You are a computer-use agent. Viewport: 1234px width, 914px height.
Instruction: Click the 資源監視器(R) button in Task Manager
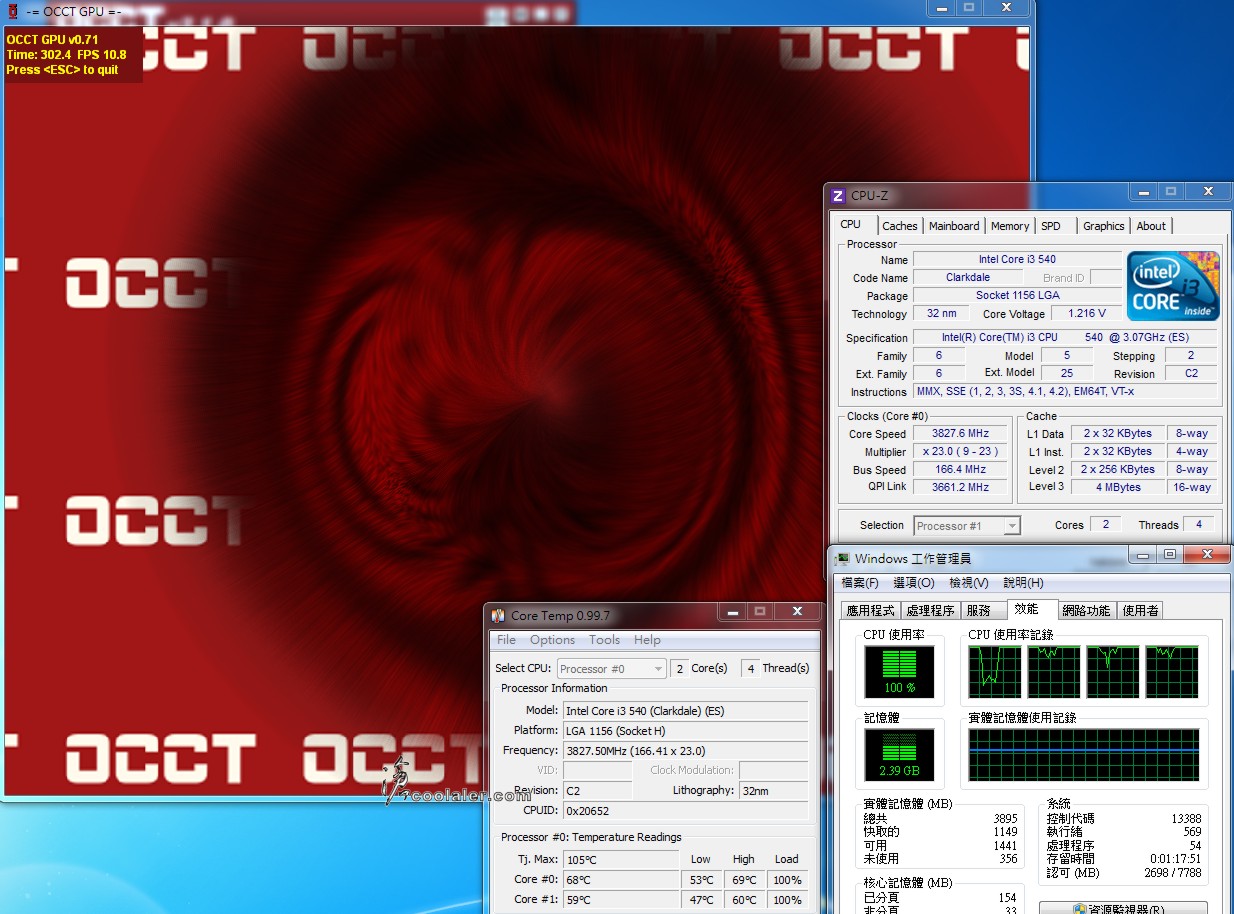coord(1123,909)
